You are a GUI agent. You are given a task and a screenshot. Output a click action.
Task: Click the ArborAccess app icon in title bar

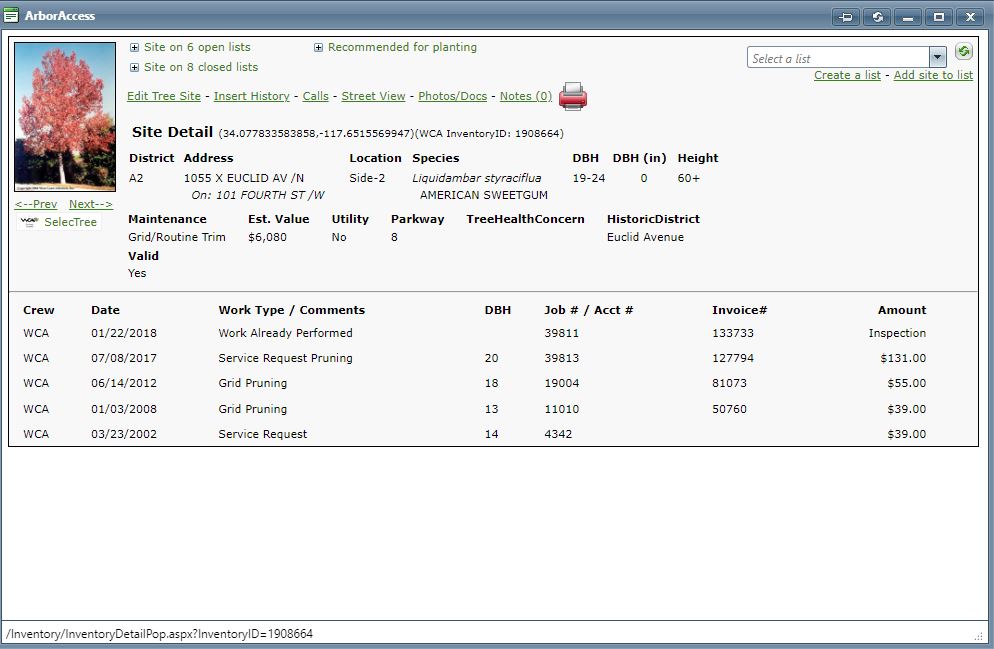point(11,15)
